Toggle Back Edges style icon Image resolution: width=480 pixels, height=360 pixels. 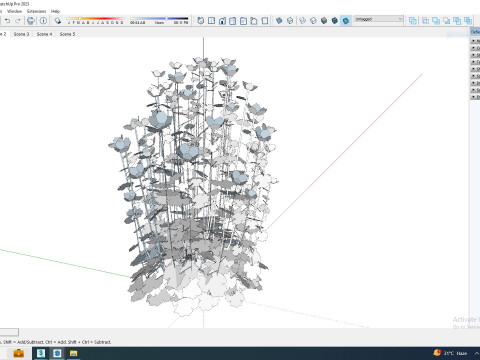(290, 21)
